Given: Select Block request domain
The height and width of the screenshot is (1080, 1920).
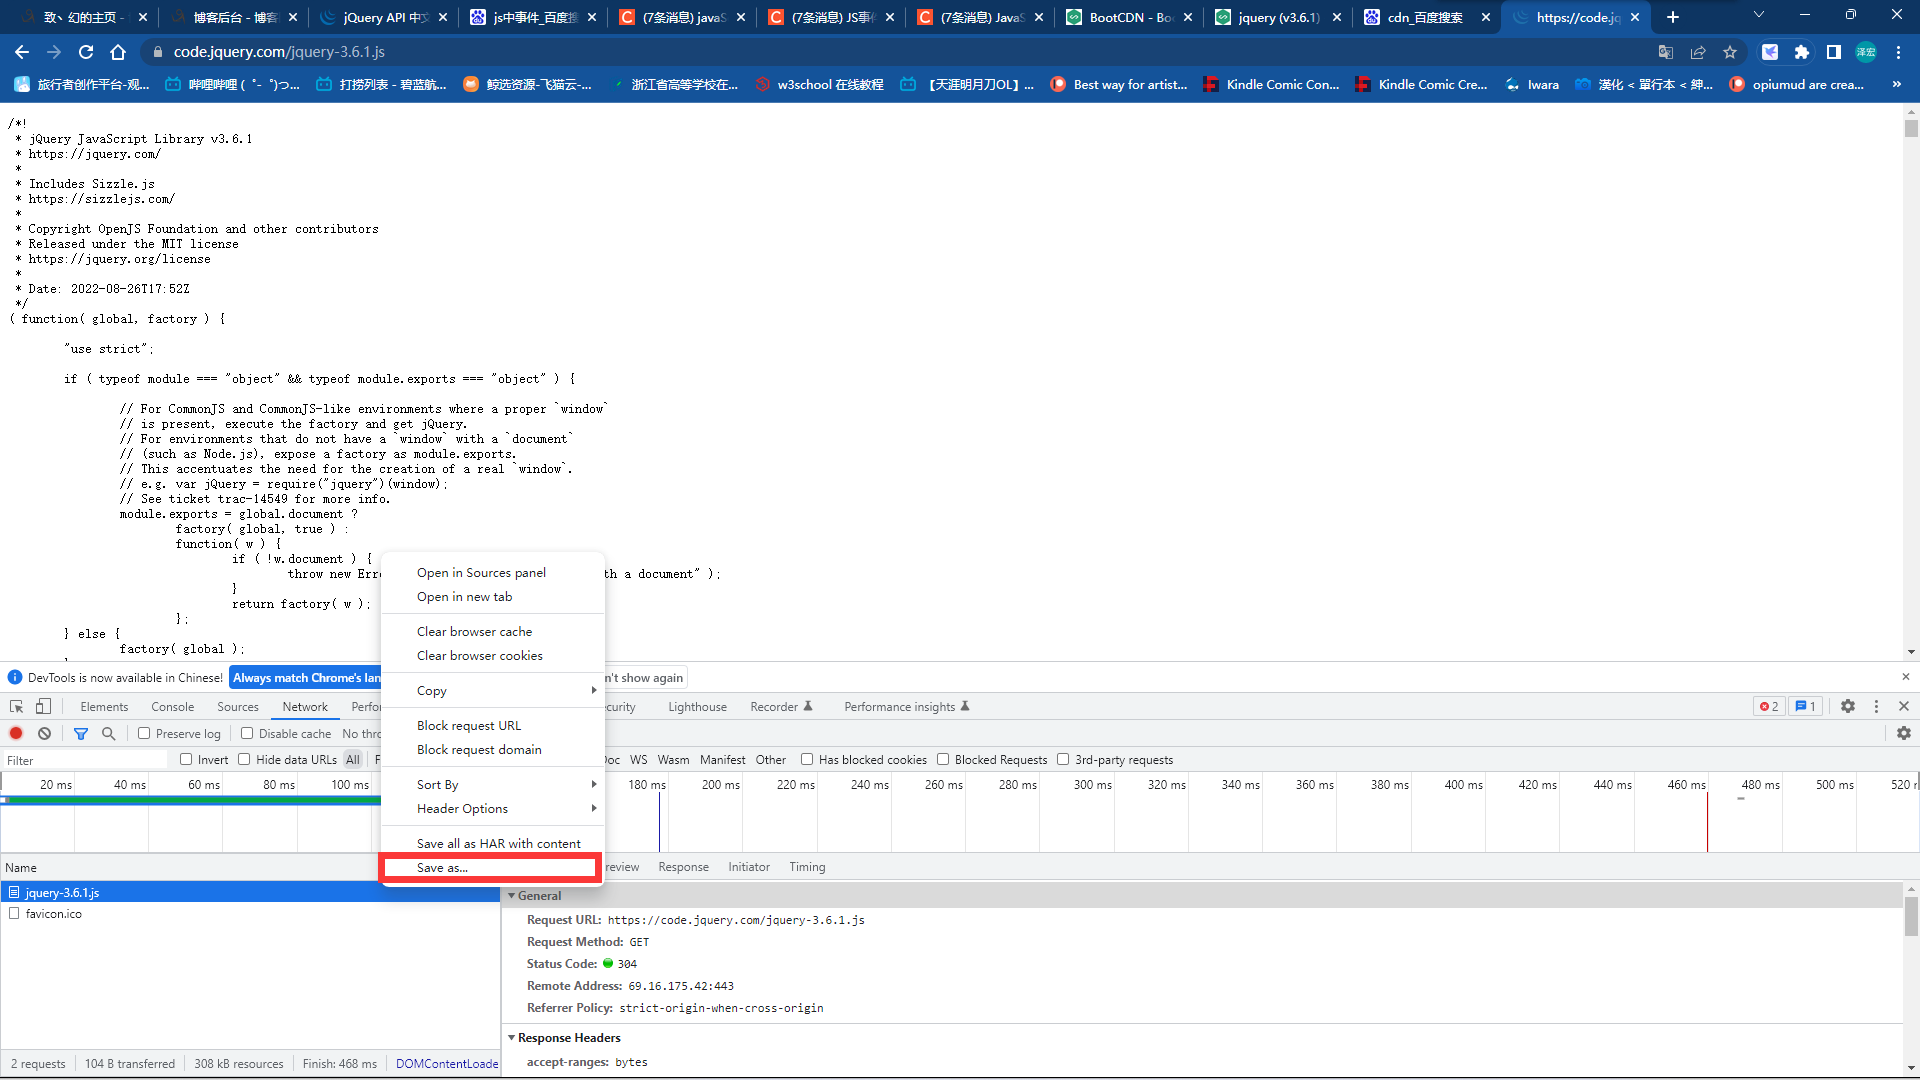Looking at the screenshot, I should coord(493,749).
